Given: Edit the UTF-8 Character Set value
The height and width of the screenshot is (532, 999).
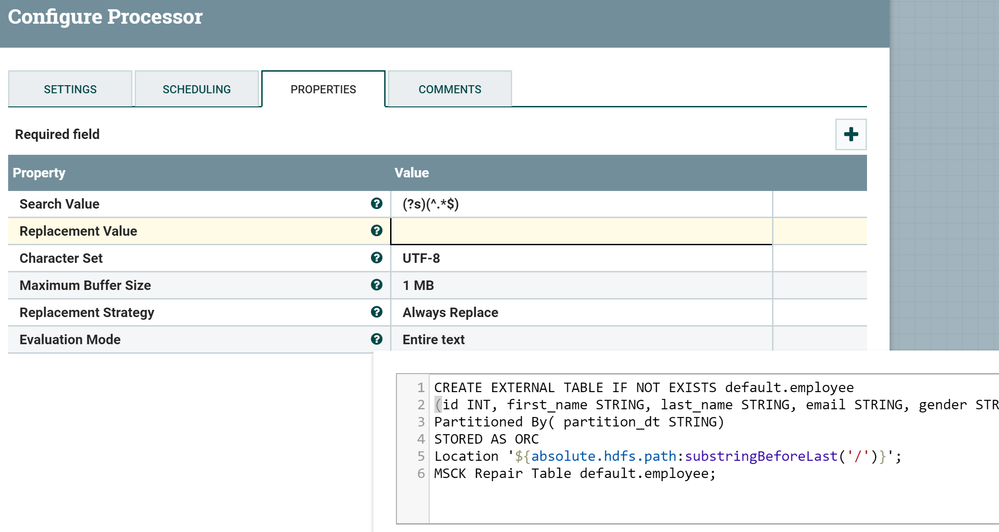Looking at the screenshot, I should [580, 258].
